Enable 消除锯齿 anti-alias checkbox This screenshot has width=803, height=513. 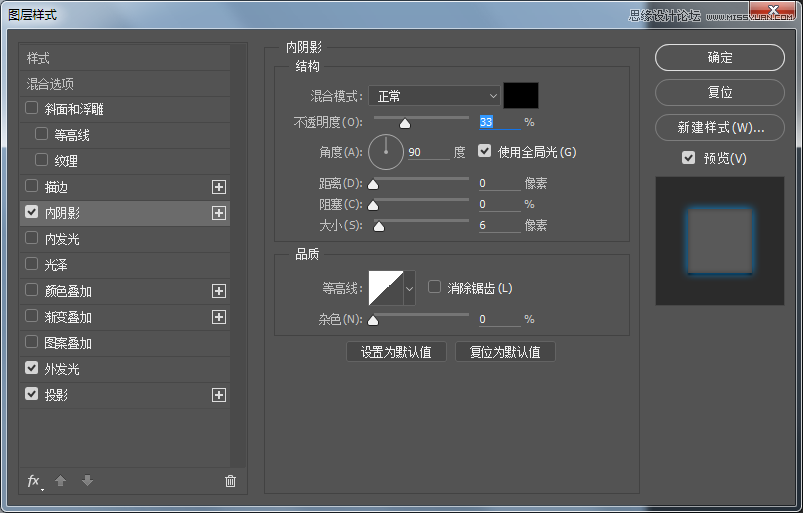coord(434,287)
